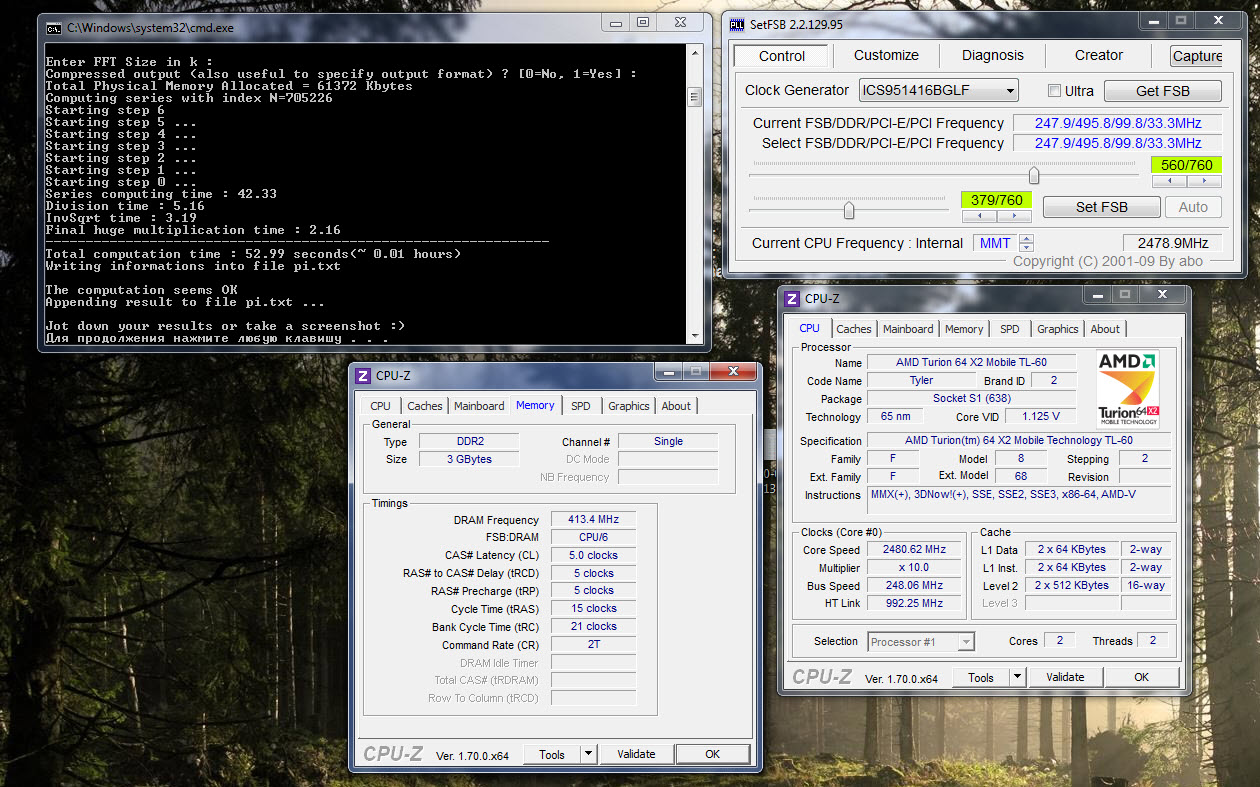Click the Capture button in SetFSB
Image resolution: width=1260 pixels, height=787 pixels.
click(1197, 56)
